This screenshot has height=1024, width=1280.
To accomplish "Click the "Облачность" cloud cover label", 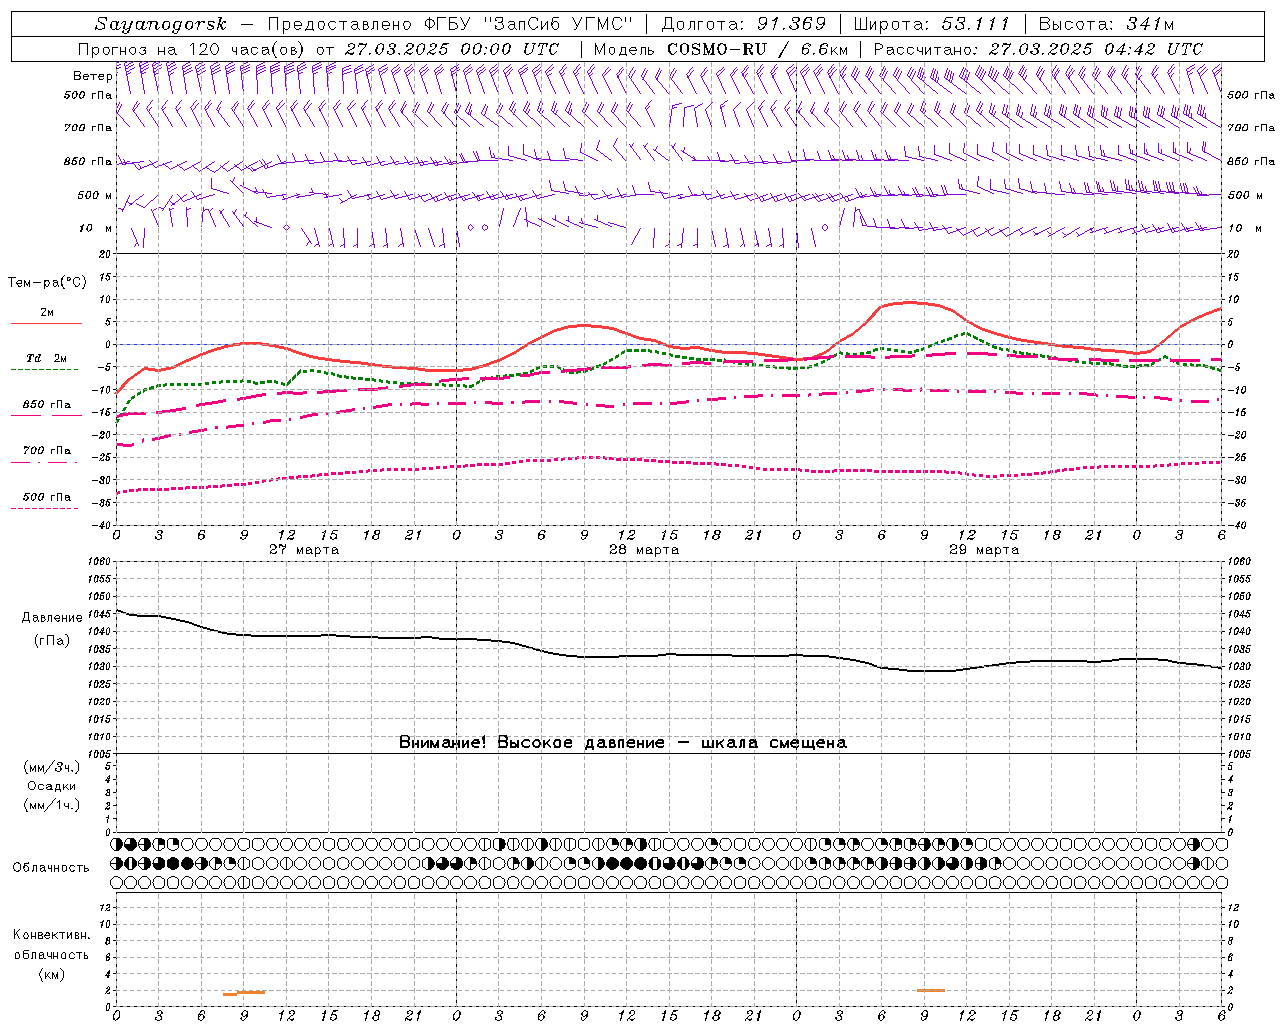I will (x=51, y=868).
